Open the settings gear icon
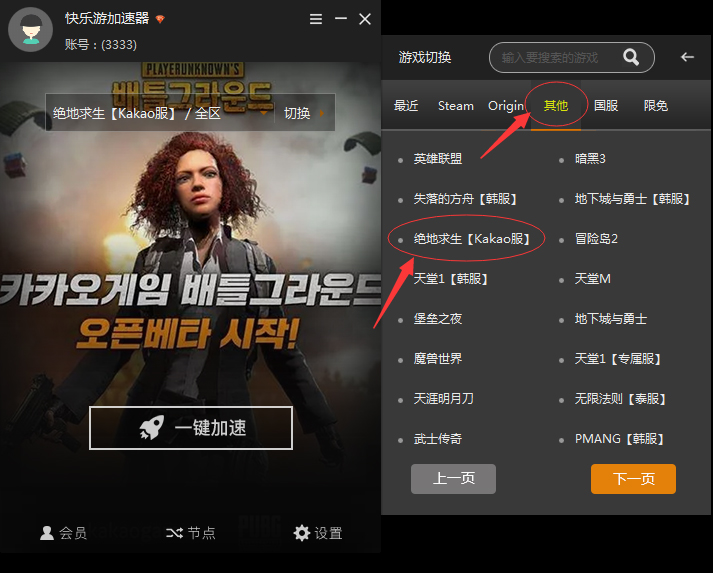 pyautogui.click(x=301, y=533)
